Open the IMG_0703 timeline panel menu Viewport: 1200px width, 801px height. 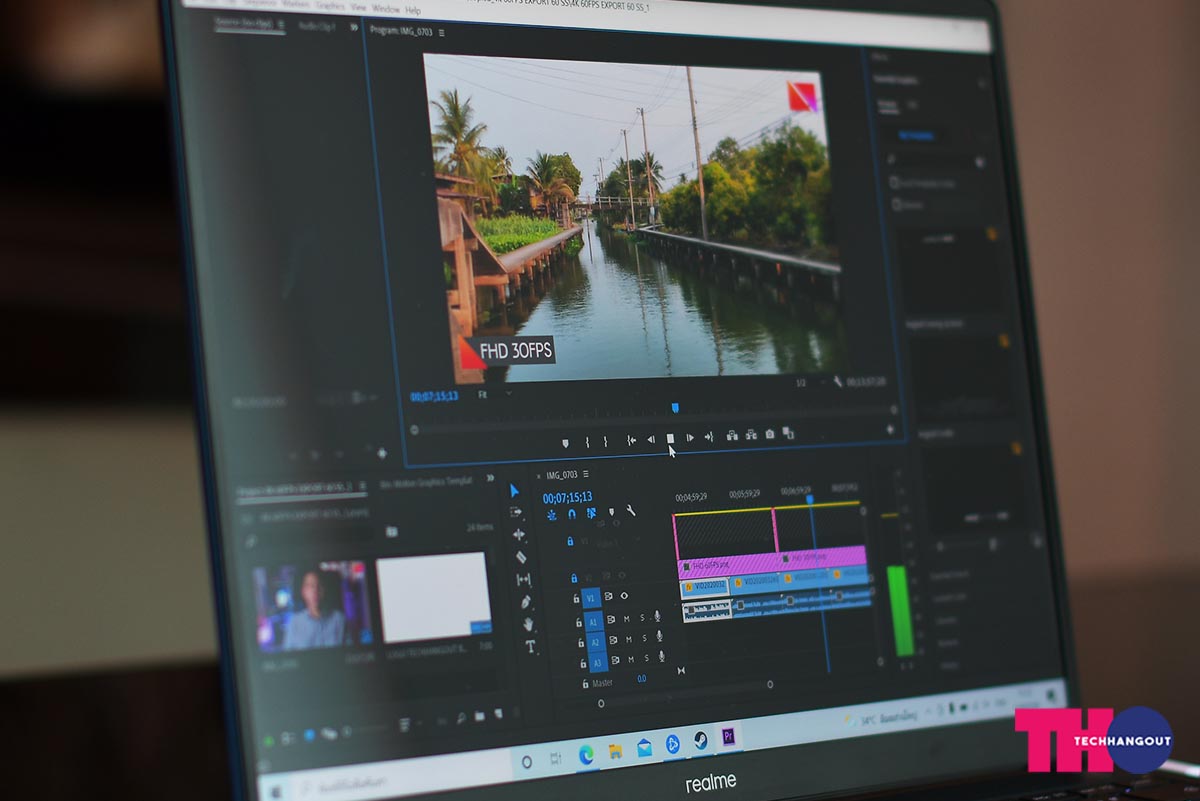586,474
